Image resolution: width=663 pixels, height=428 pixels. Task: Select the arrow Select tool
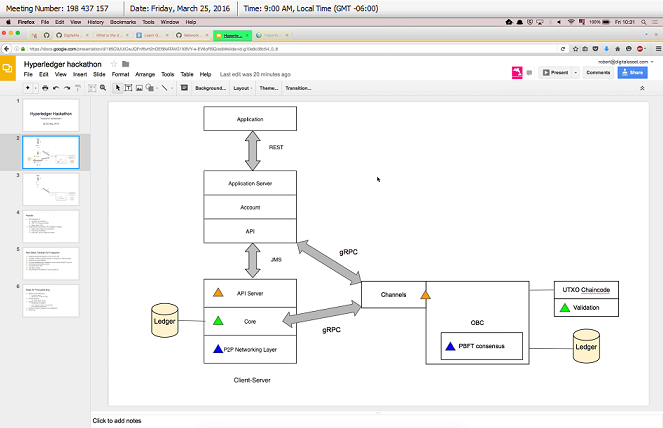click(118, 88)
